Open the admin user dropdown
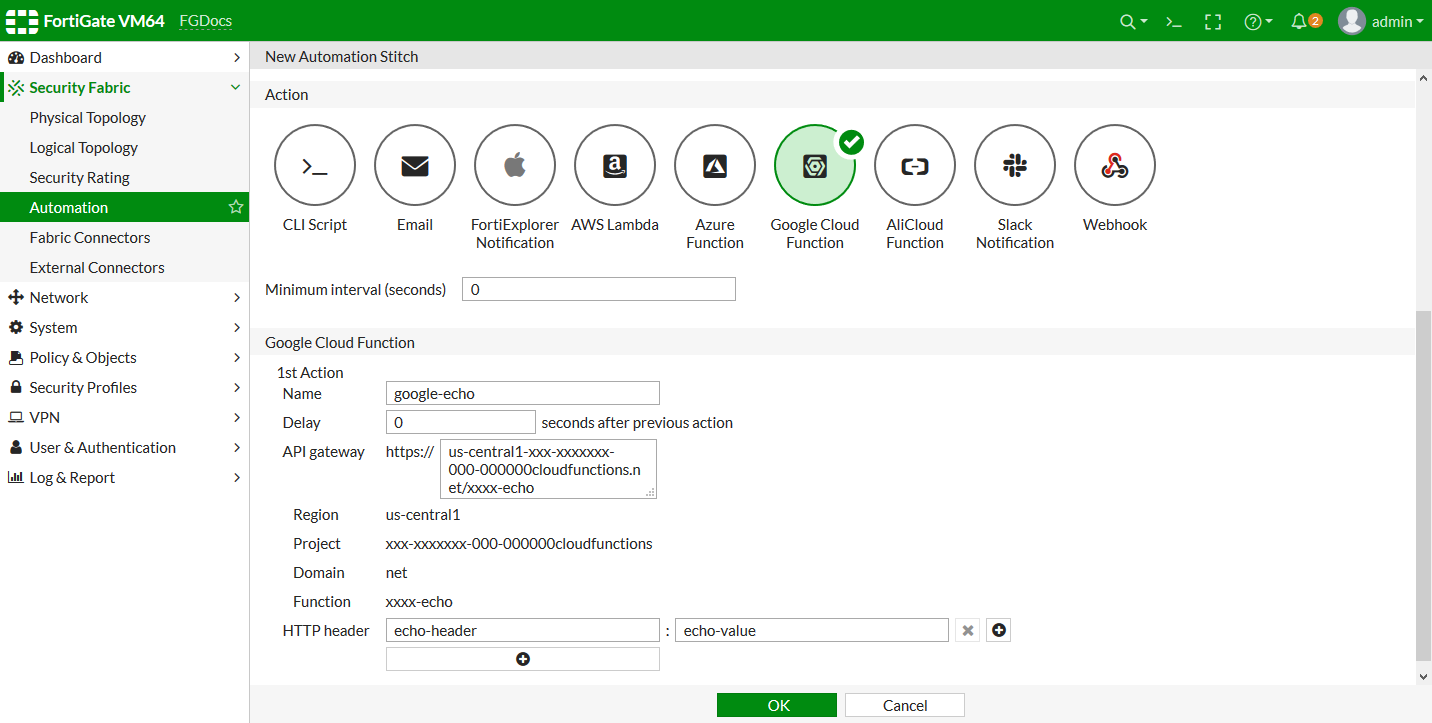 [1381, 21]
